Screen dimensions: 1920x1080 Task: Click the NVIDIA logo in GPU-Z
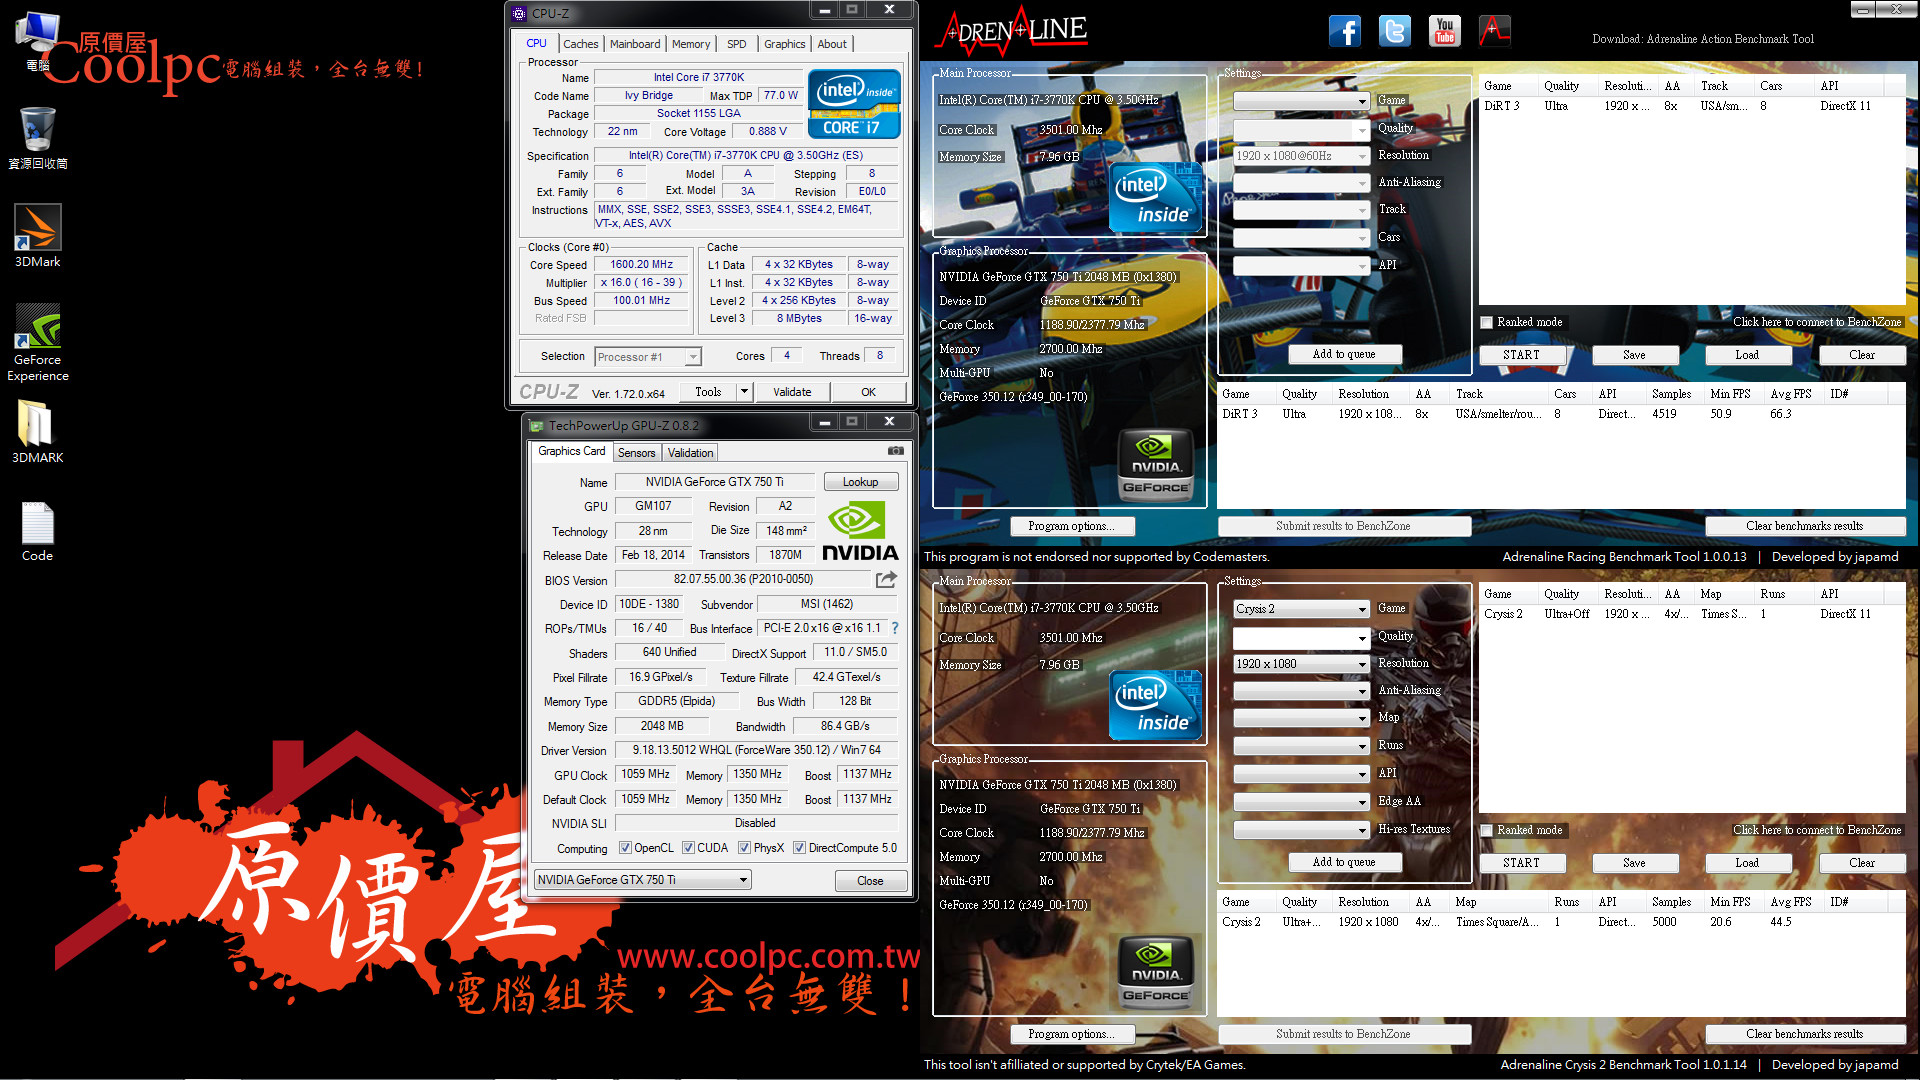[859, 531]
